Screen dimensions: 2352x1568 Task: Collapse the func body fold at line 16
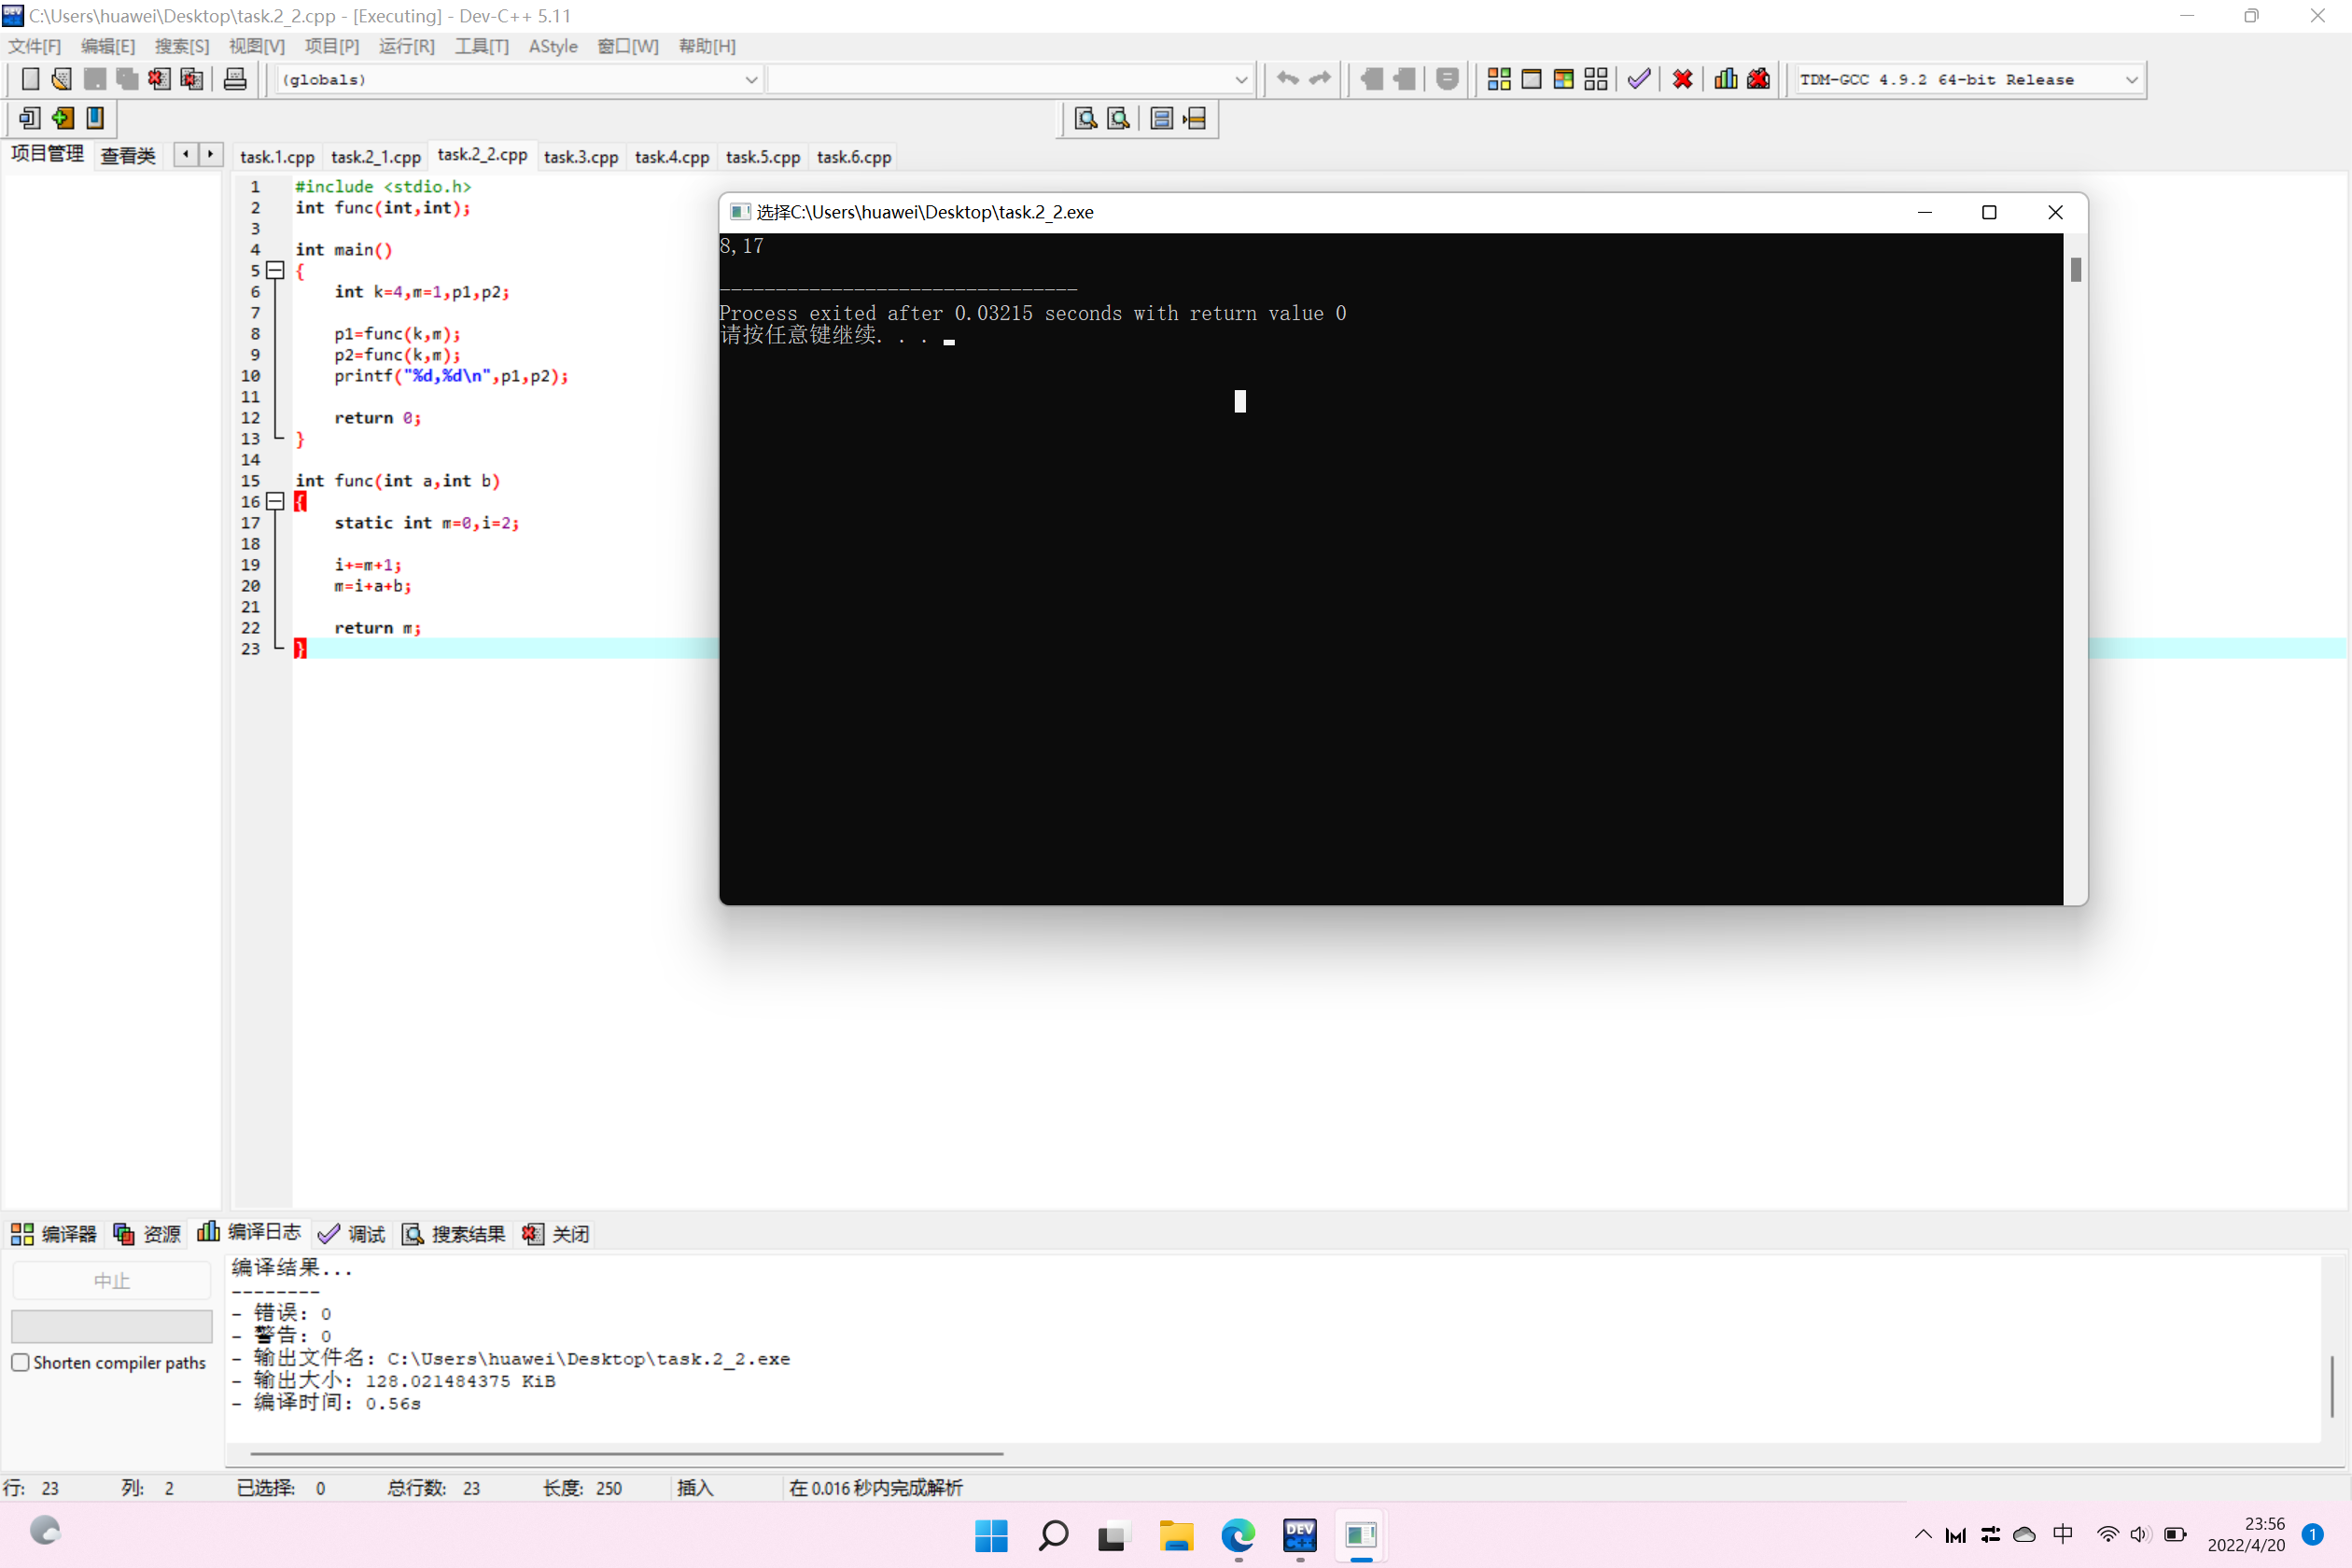click(275, 501)
